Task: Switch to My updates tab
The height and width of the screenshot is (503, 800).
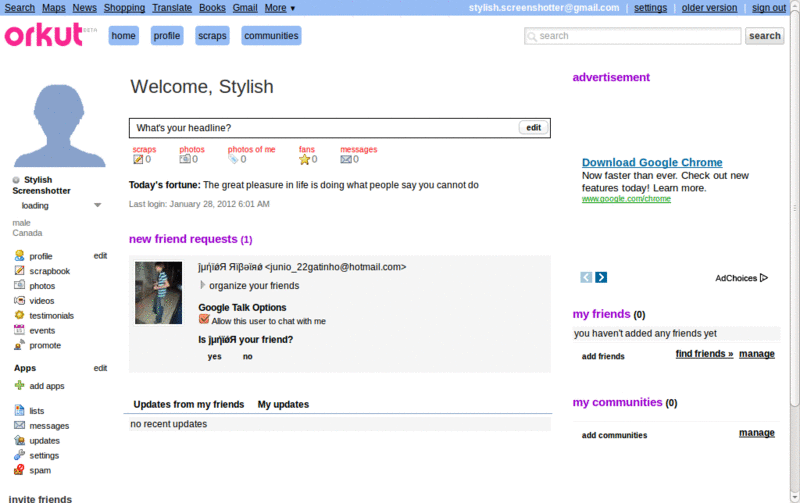Action: [x=283, y=404]
